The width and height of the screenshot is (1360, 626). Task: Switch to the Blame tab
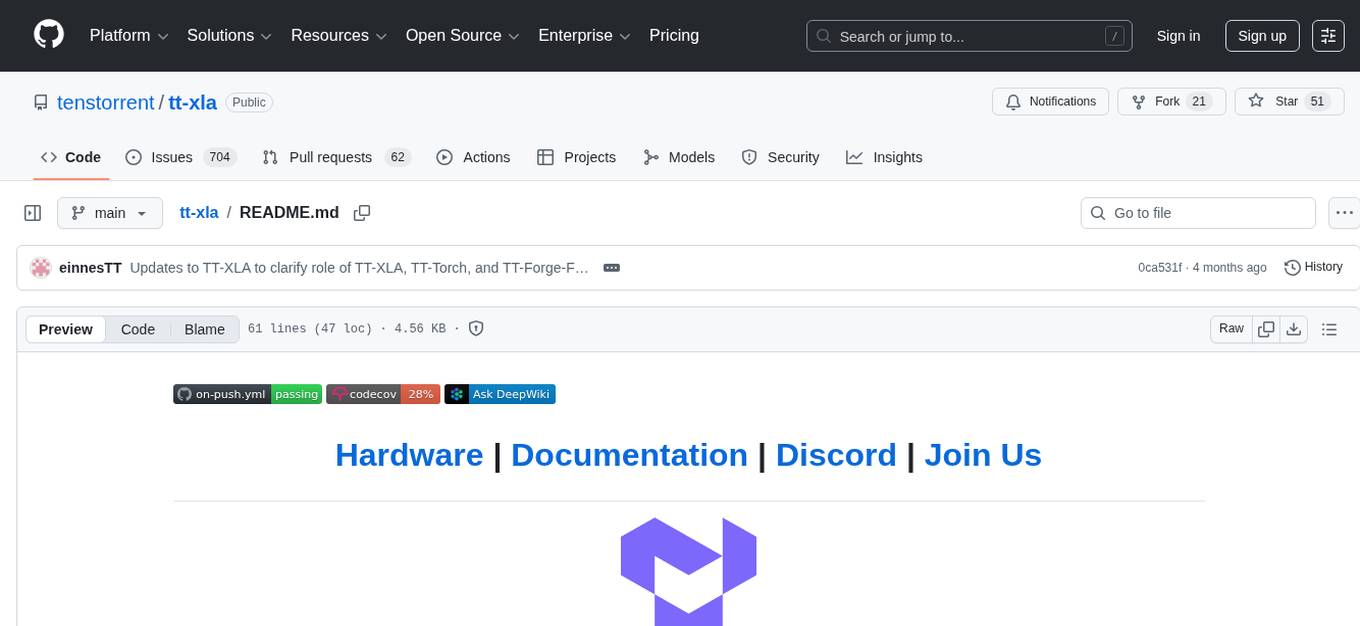point(204,329)
